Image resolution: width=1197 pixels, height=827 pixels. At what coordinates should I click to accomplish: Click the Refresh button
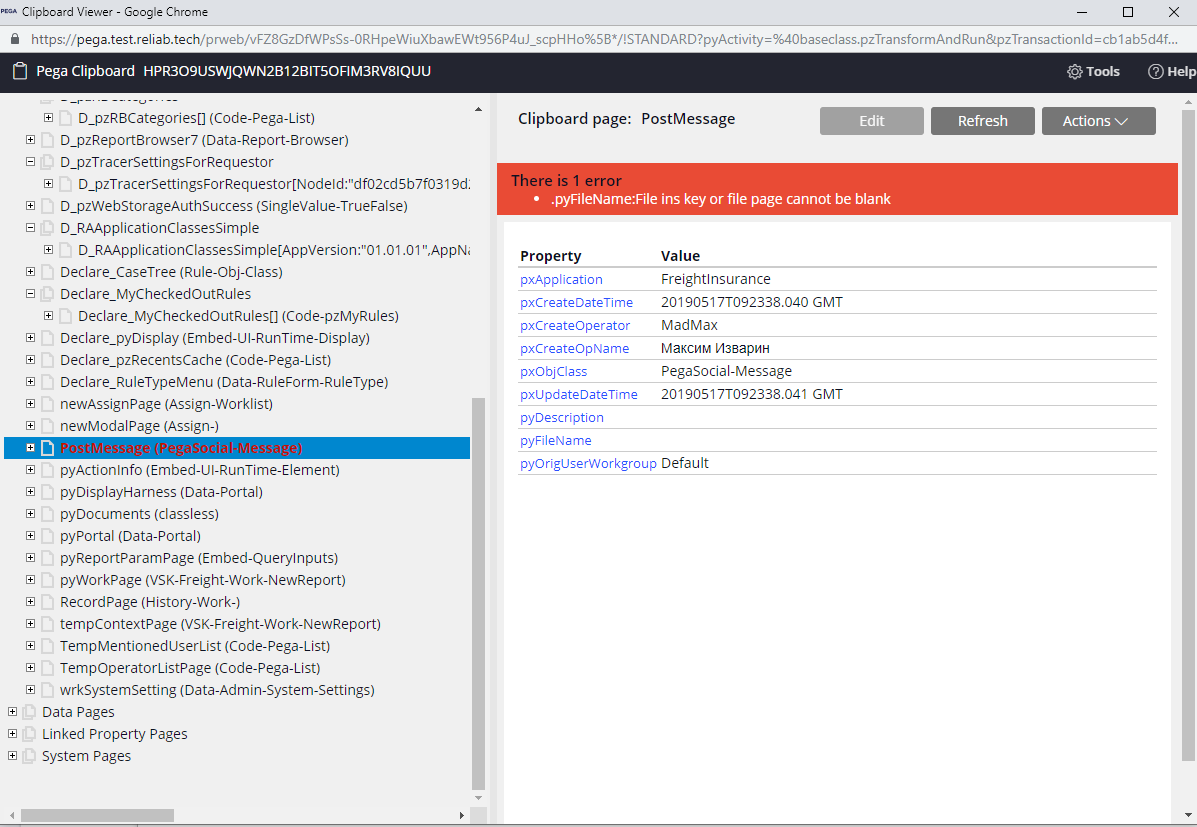coord(982,121)
